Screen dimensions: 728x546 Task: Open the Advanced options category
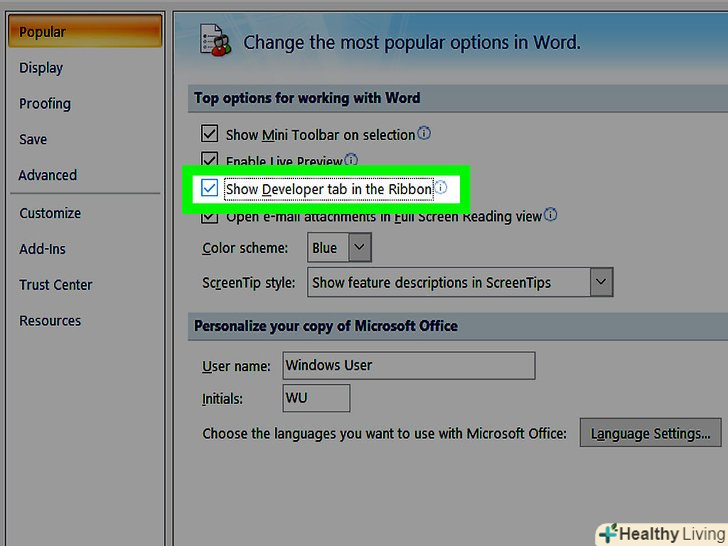(x=48, y=175)
